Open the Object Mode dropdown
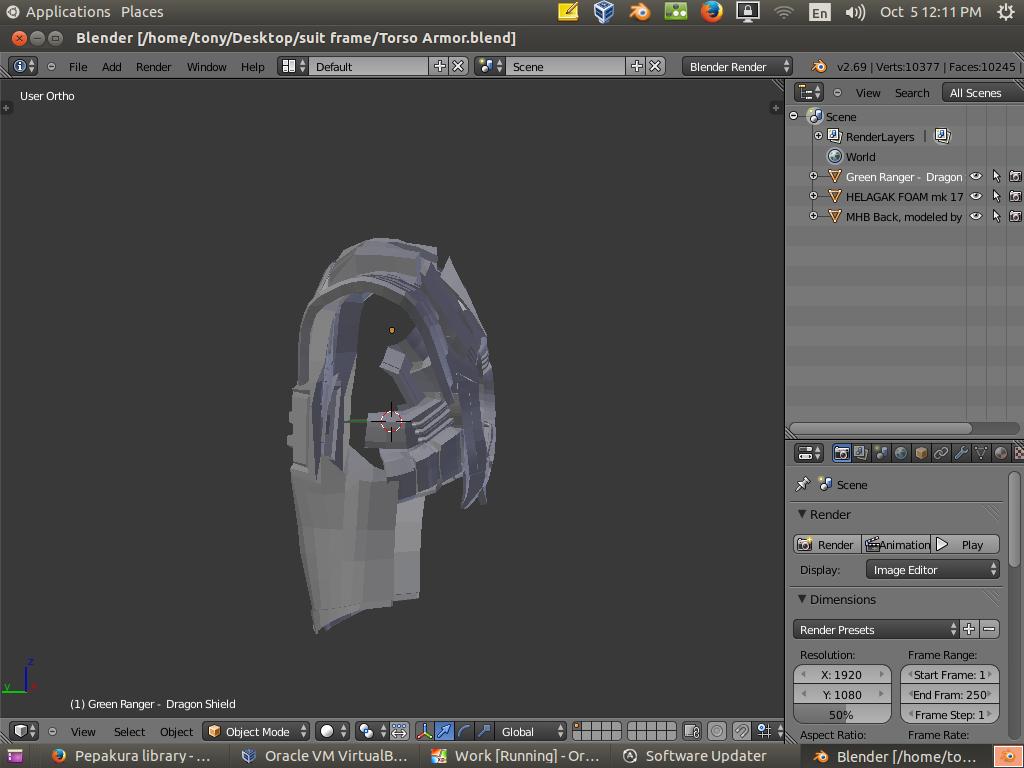 257,731
